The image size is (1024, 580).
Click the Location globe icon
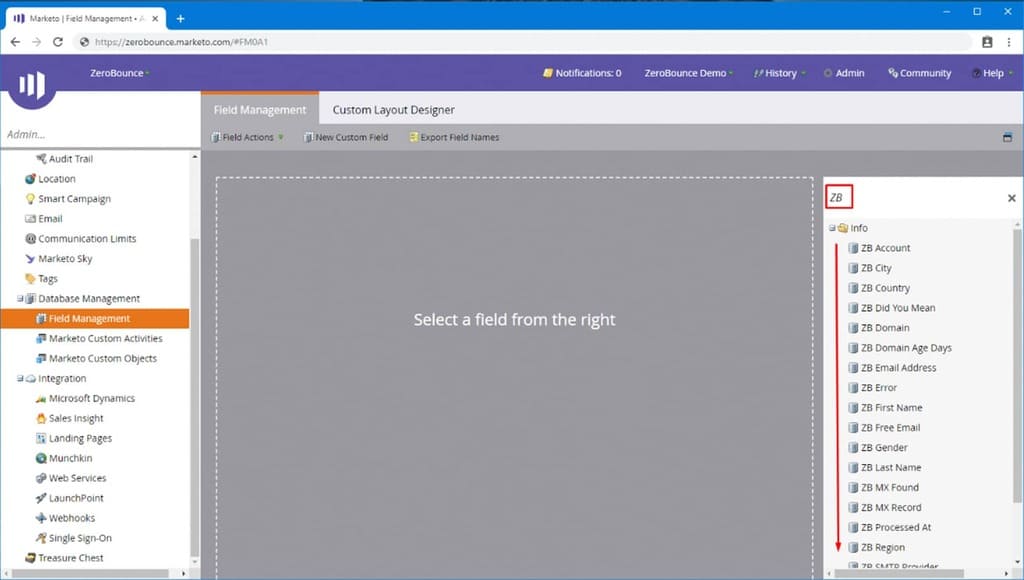point(30,179)
